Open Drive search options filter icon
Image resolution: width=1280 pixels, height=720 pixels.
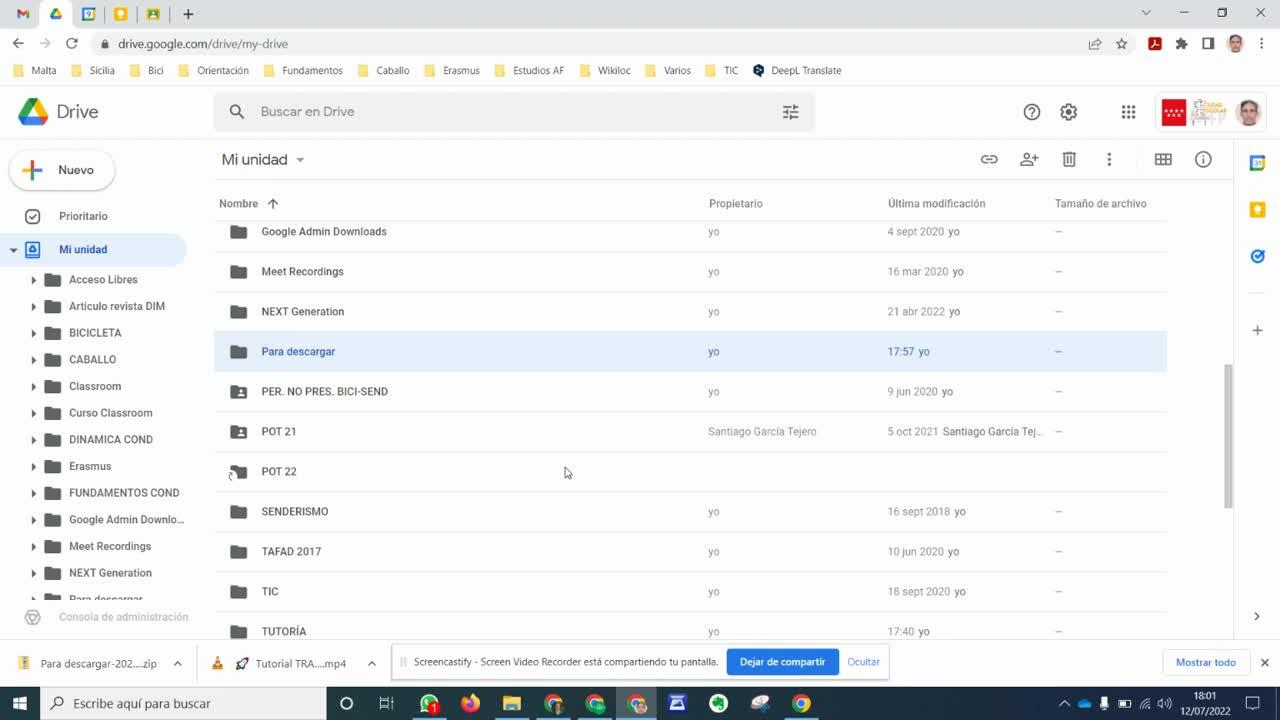point(790,112)
